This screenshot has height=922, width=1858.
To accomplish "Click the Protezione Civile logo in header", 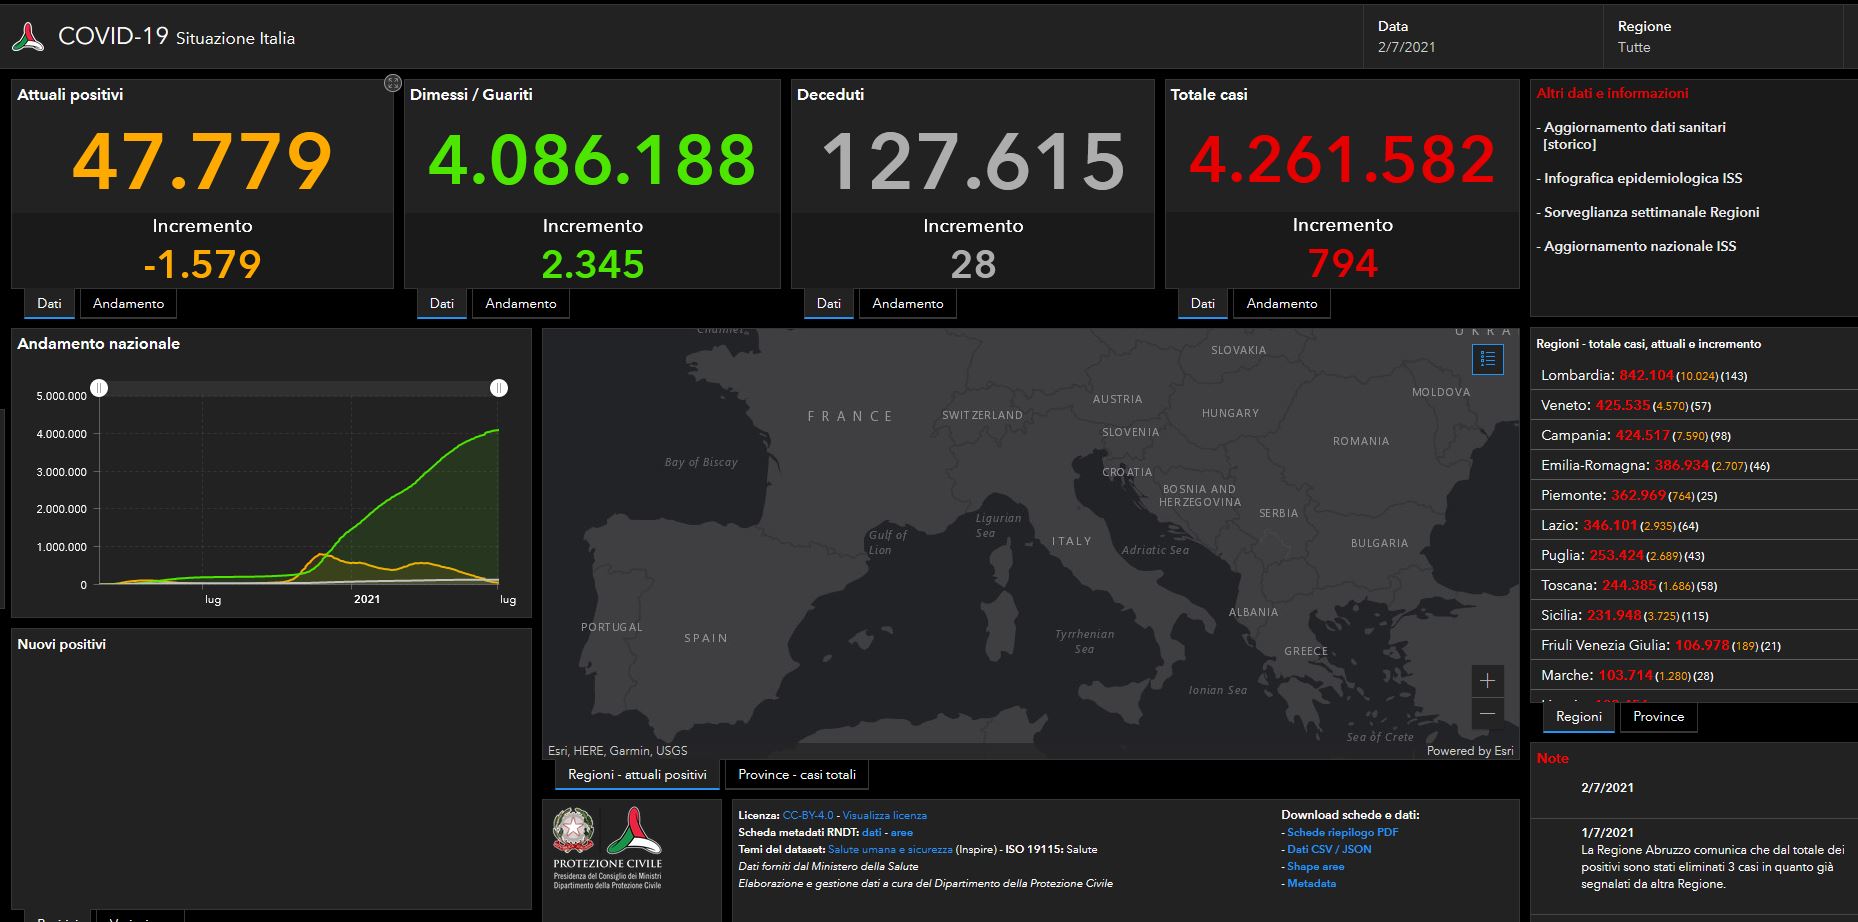I will pos(28,38).
